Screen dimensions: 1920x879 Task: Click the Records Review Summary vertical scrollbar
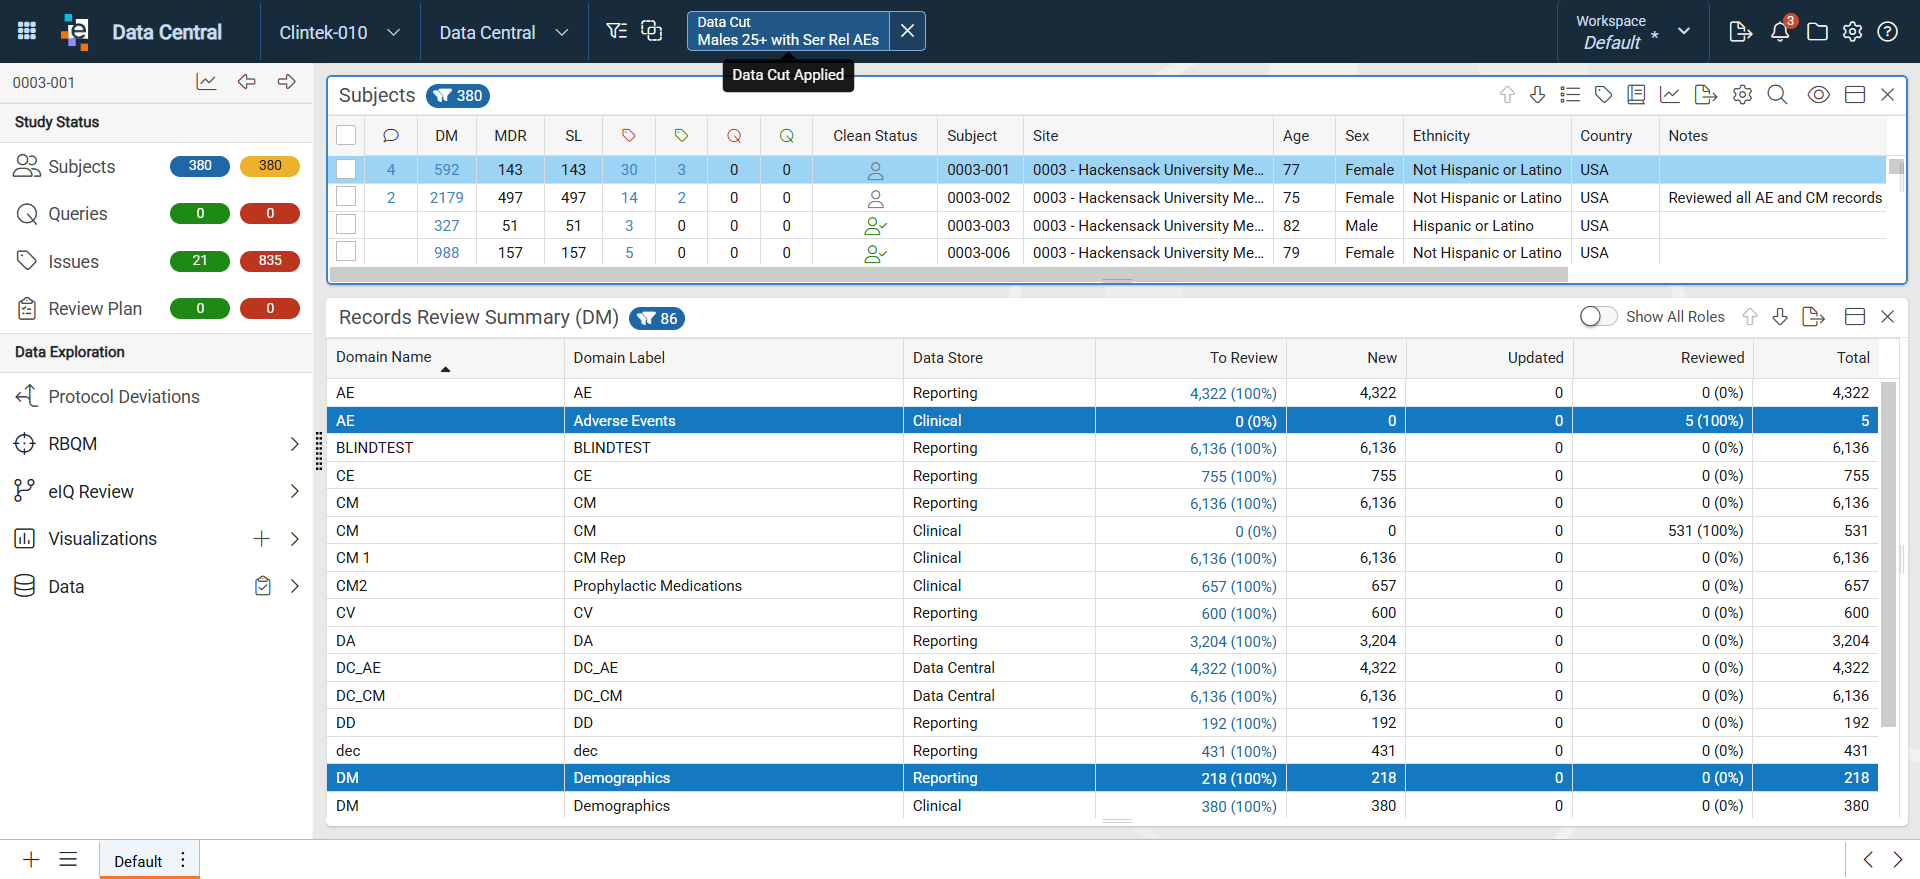1888,554
